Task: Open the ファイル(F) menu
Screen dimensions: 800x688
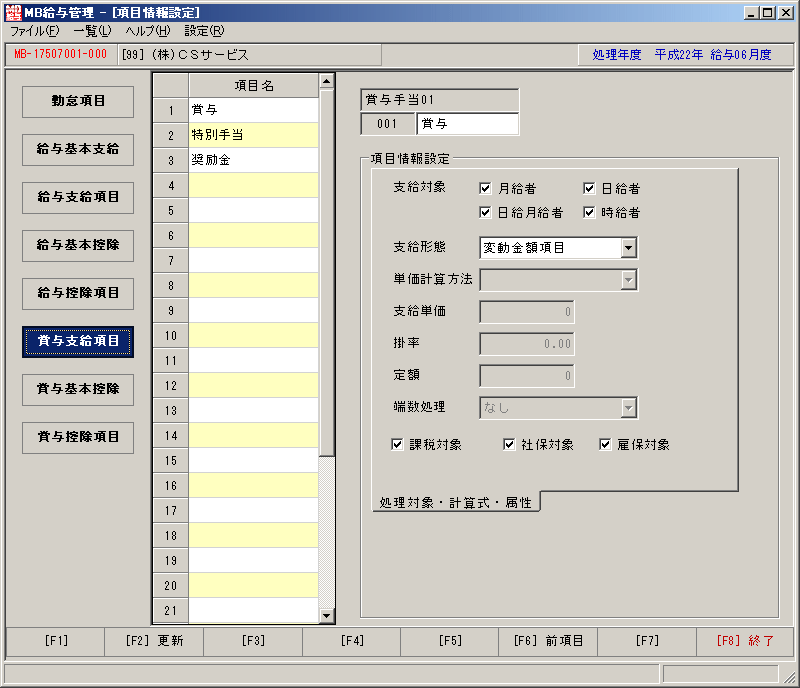Action: [35, 31]
